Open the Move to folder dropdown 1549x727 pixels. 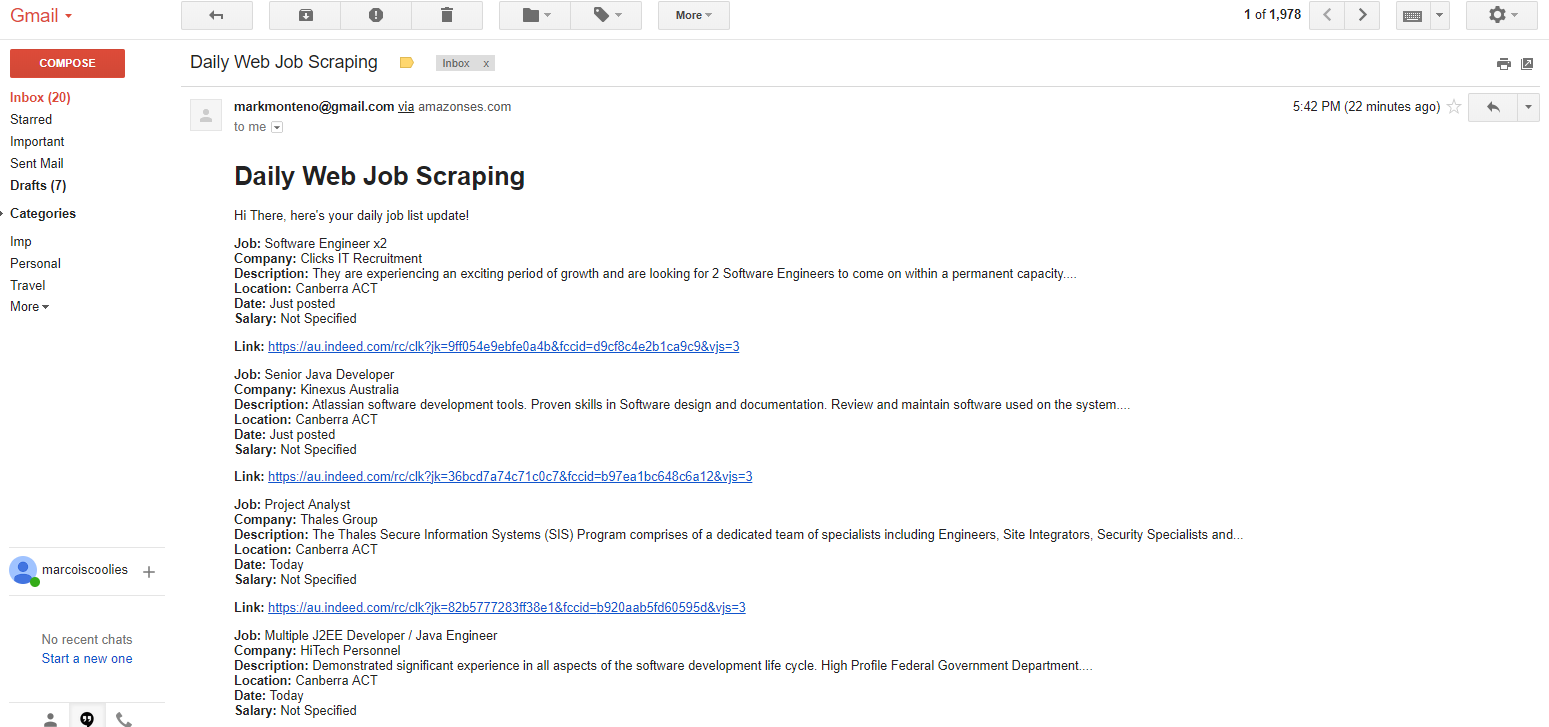pyautogui.click(x=534, y=15)
